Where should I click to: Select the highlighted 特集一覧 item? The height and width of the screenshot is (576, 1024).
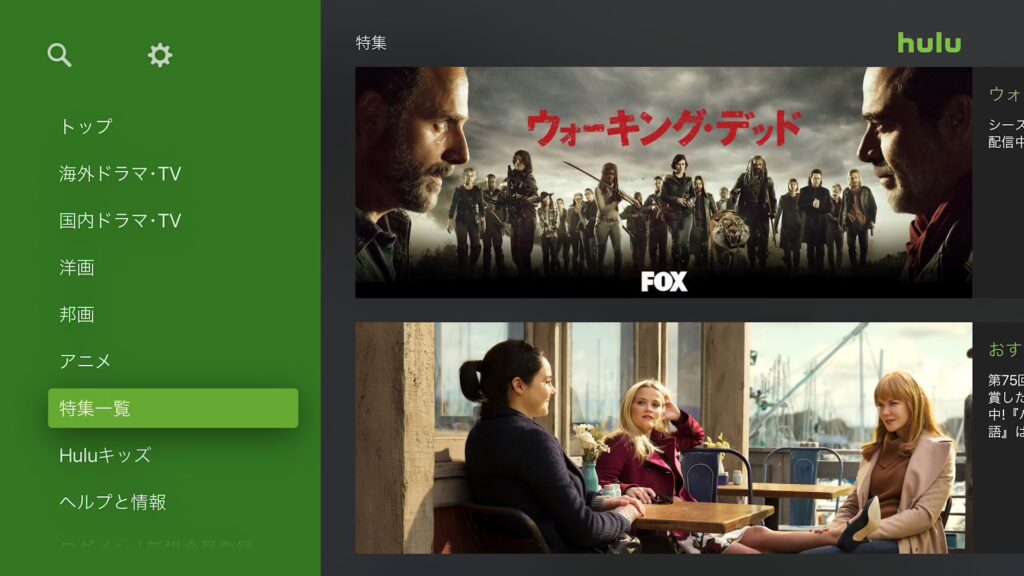point(173,408)
